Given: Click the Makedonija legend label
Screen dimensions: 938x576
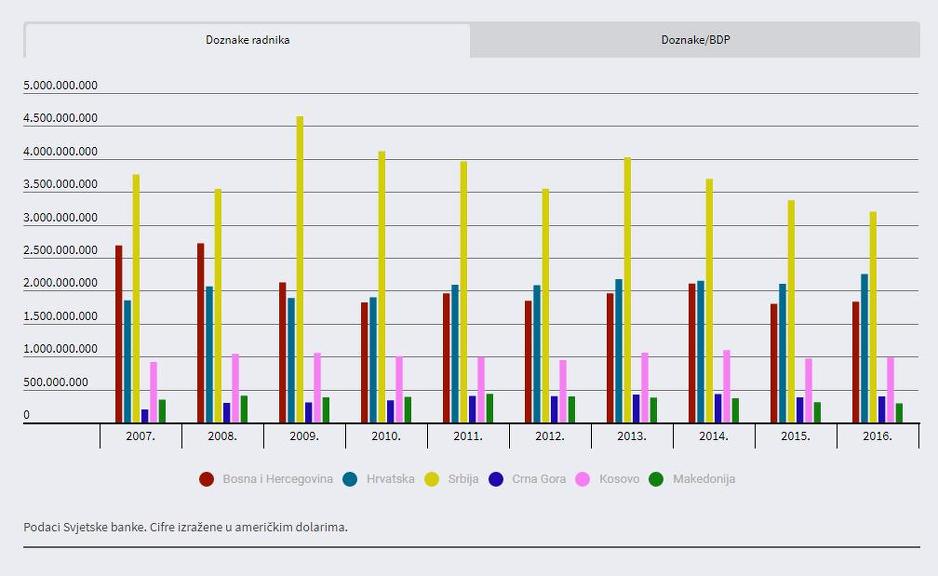Looking at the screenshot, I should coord(704,479).
